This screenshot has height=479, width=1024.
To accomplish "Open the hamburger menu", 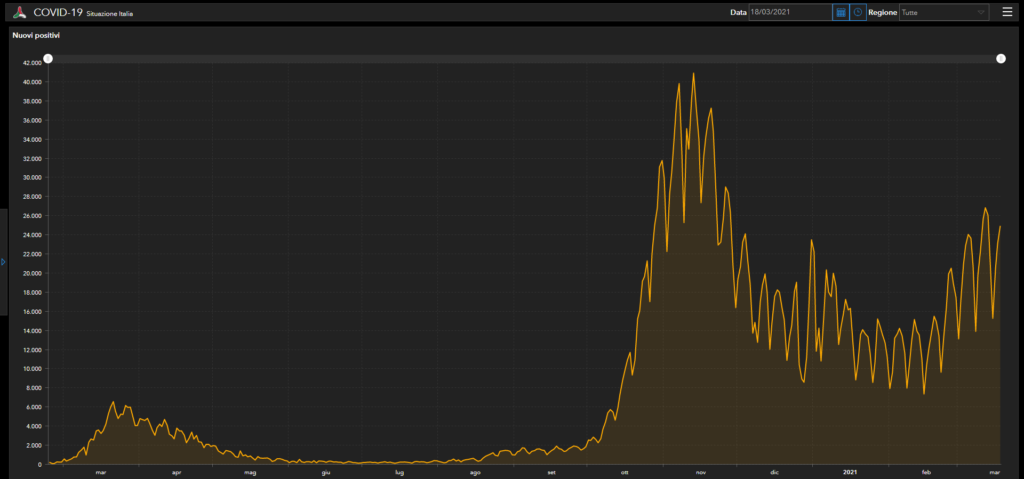I will 1007,12.
